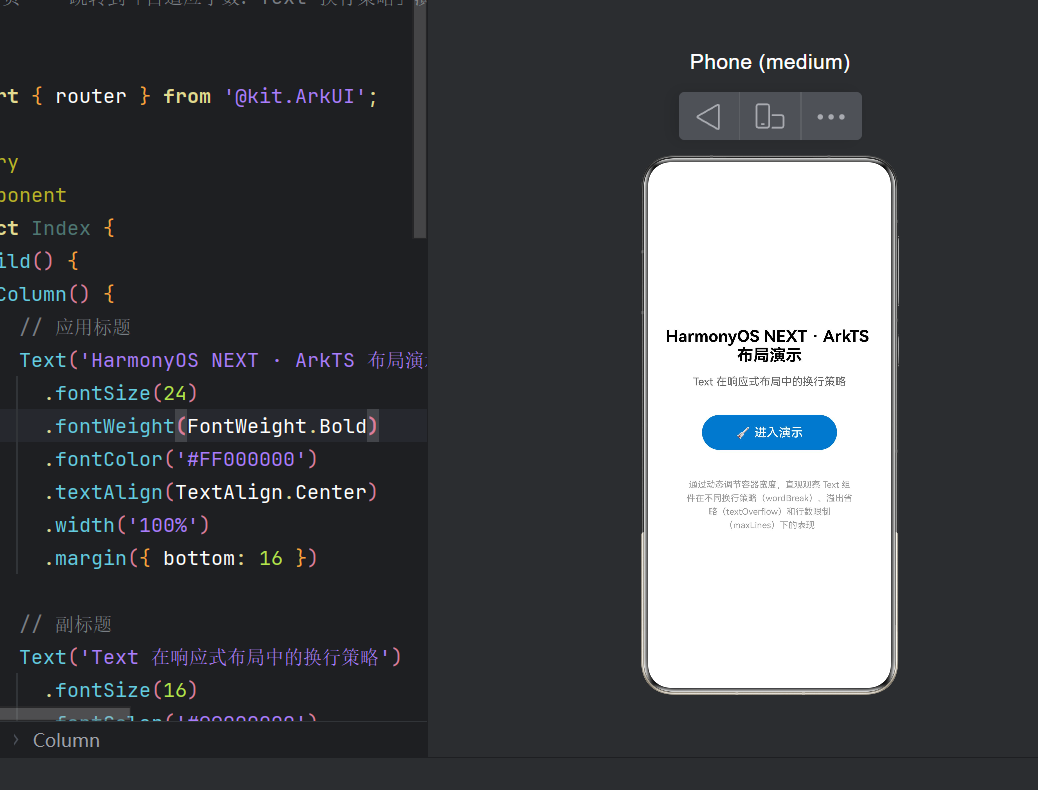Click the Column() { code line
Image resolution: width=1038 pixels, height=790 pixels.
click(57, 294)
